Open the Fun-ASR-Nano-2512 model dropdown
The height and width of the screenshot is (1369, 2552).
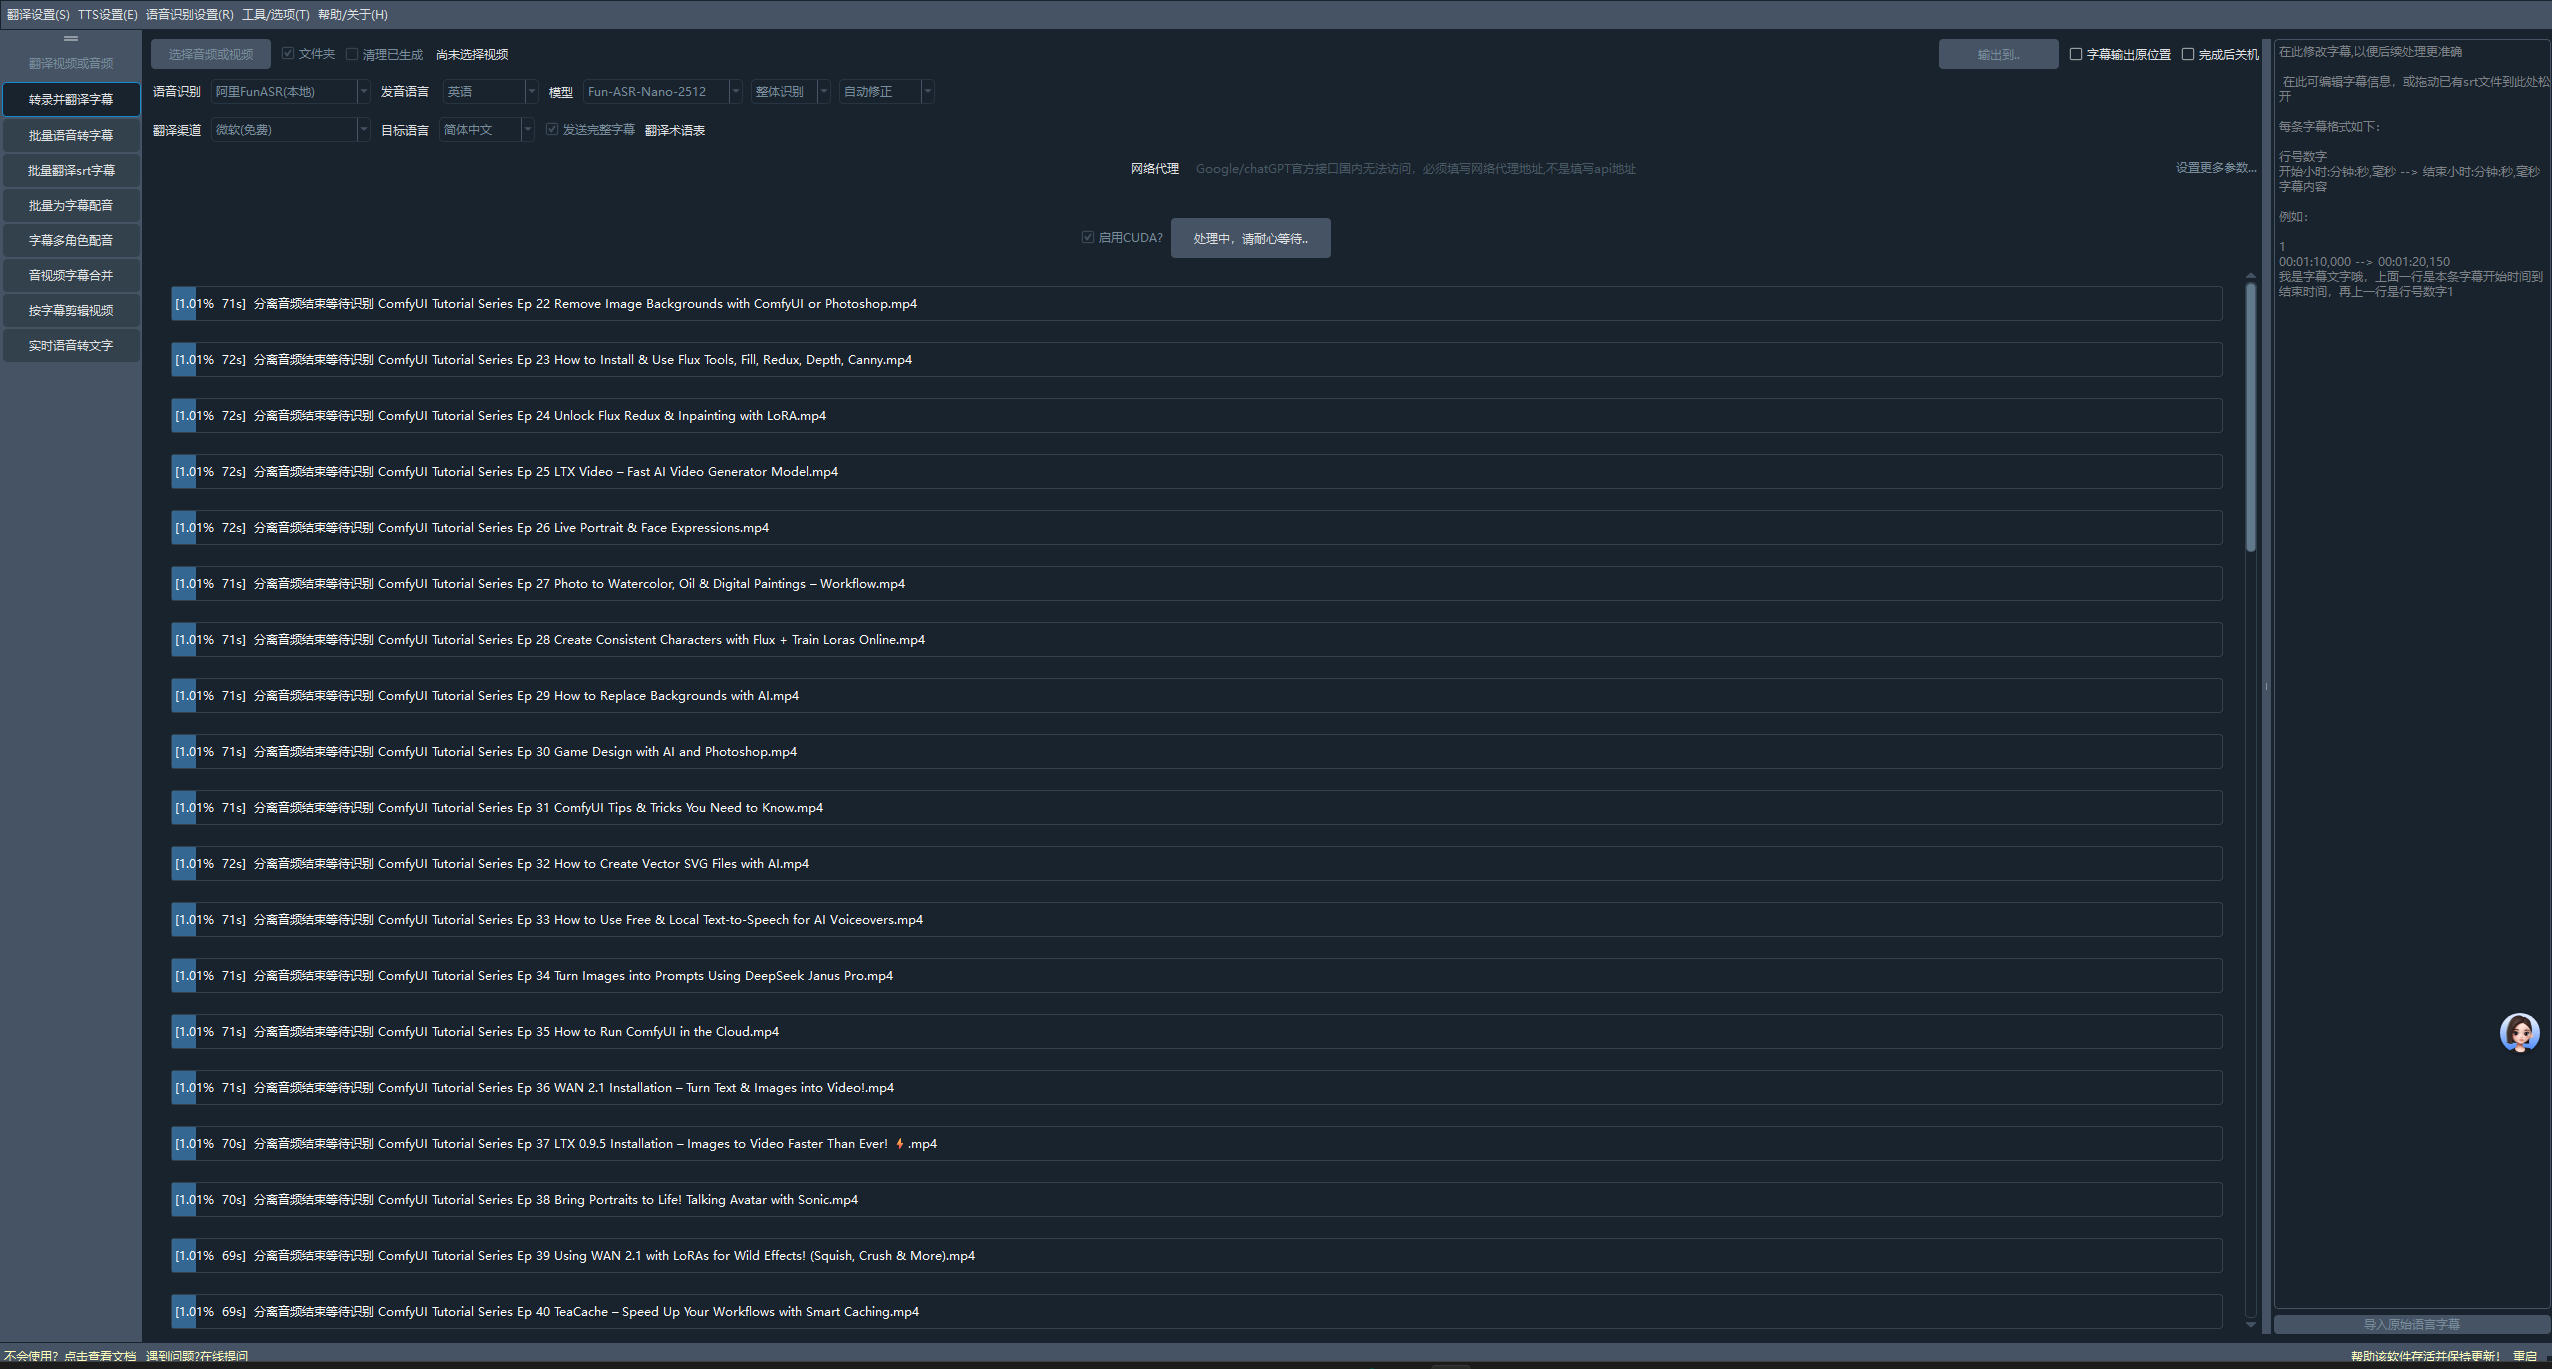pyautogui.click(x=662, y=92)
